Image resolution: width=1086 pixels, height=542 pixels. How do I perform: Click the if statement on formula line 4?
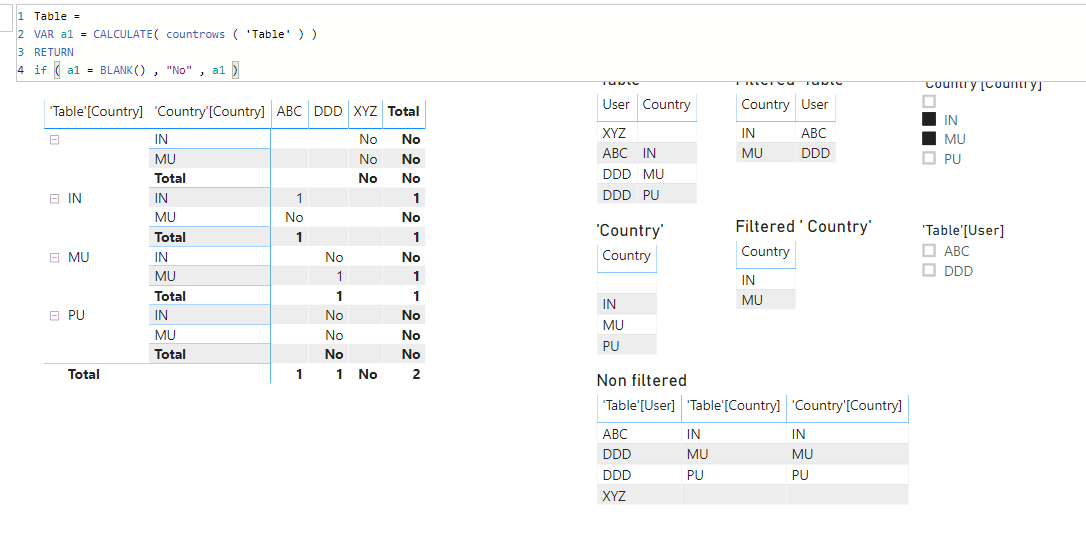[136, 70]
